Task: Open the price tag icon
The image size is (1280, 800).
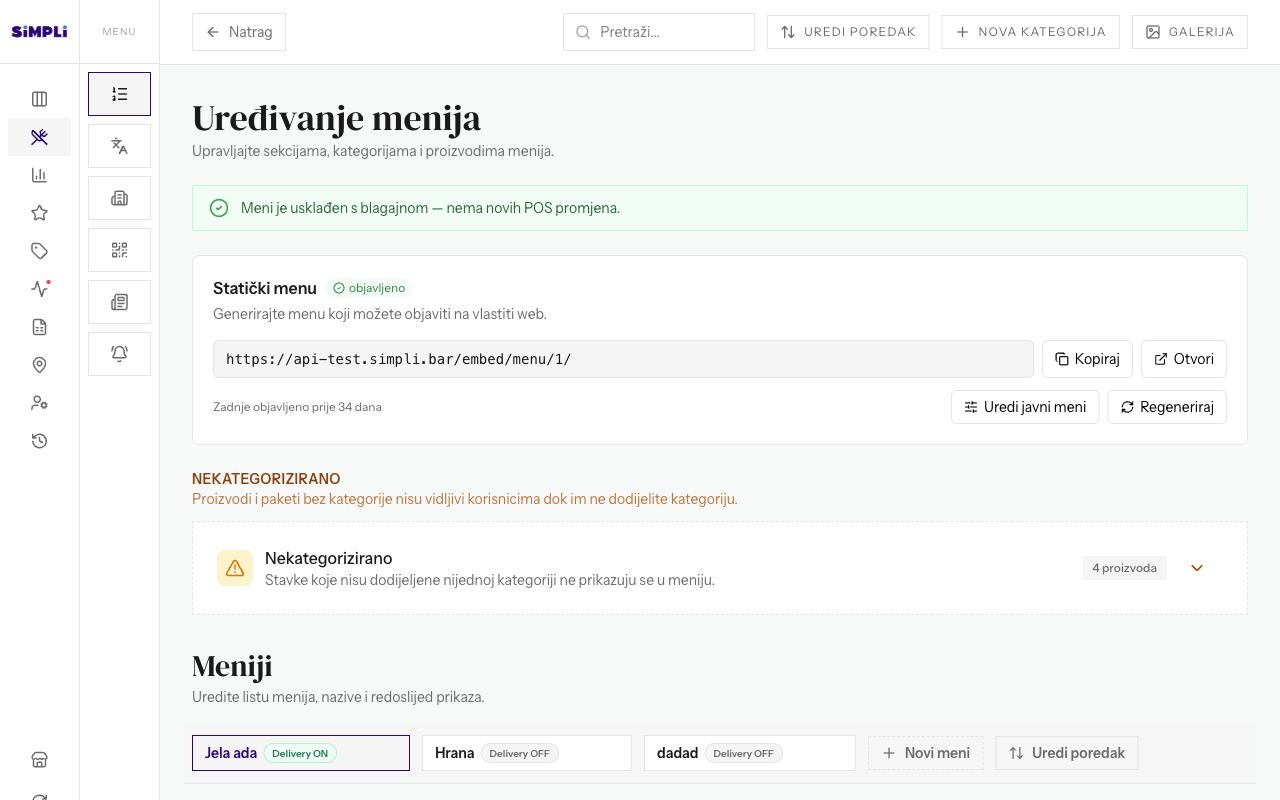Action: [x=39, y=251]
